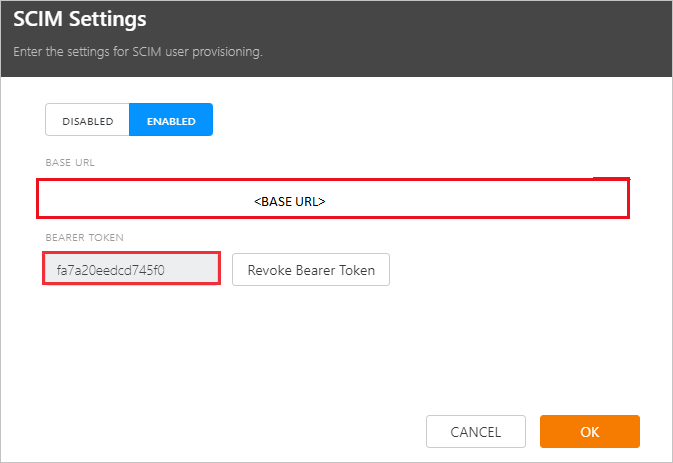Click the token value fa7a20eedcd745f0
The width and height of the screenshot is (673, 463).
coord(110,270)
